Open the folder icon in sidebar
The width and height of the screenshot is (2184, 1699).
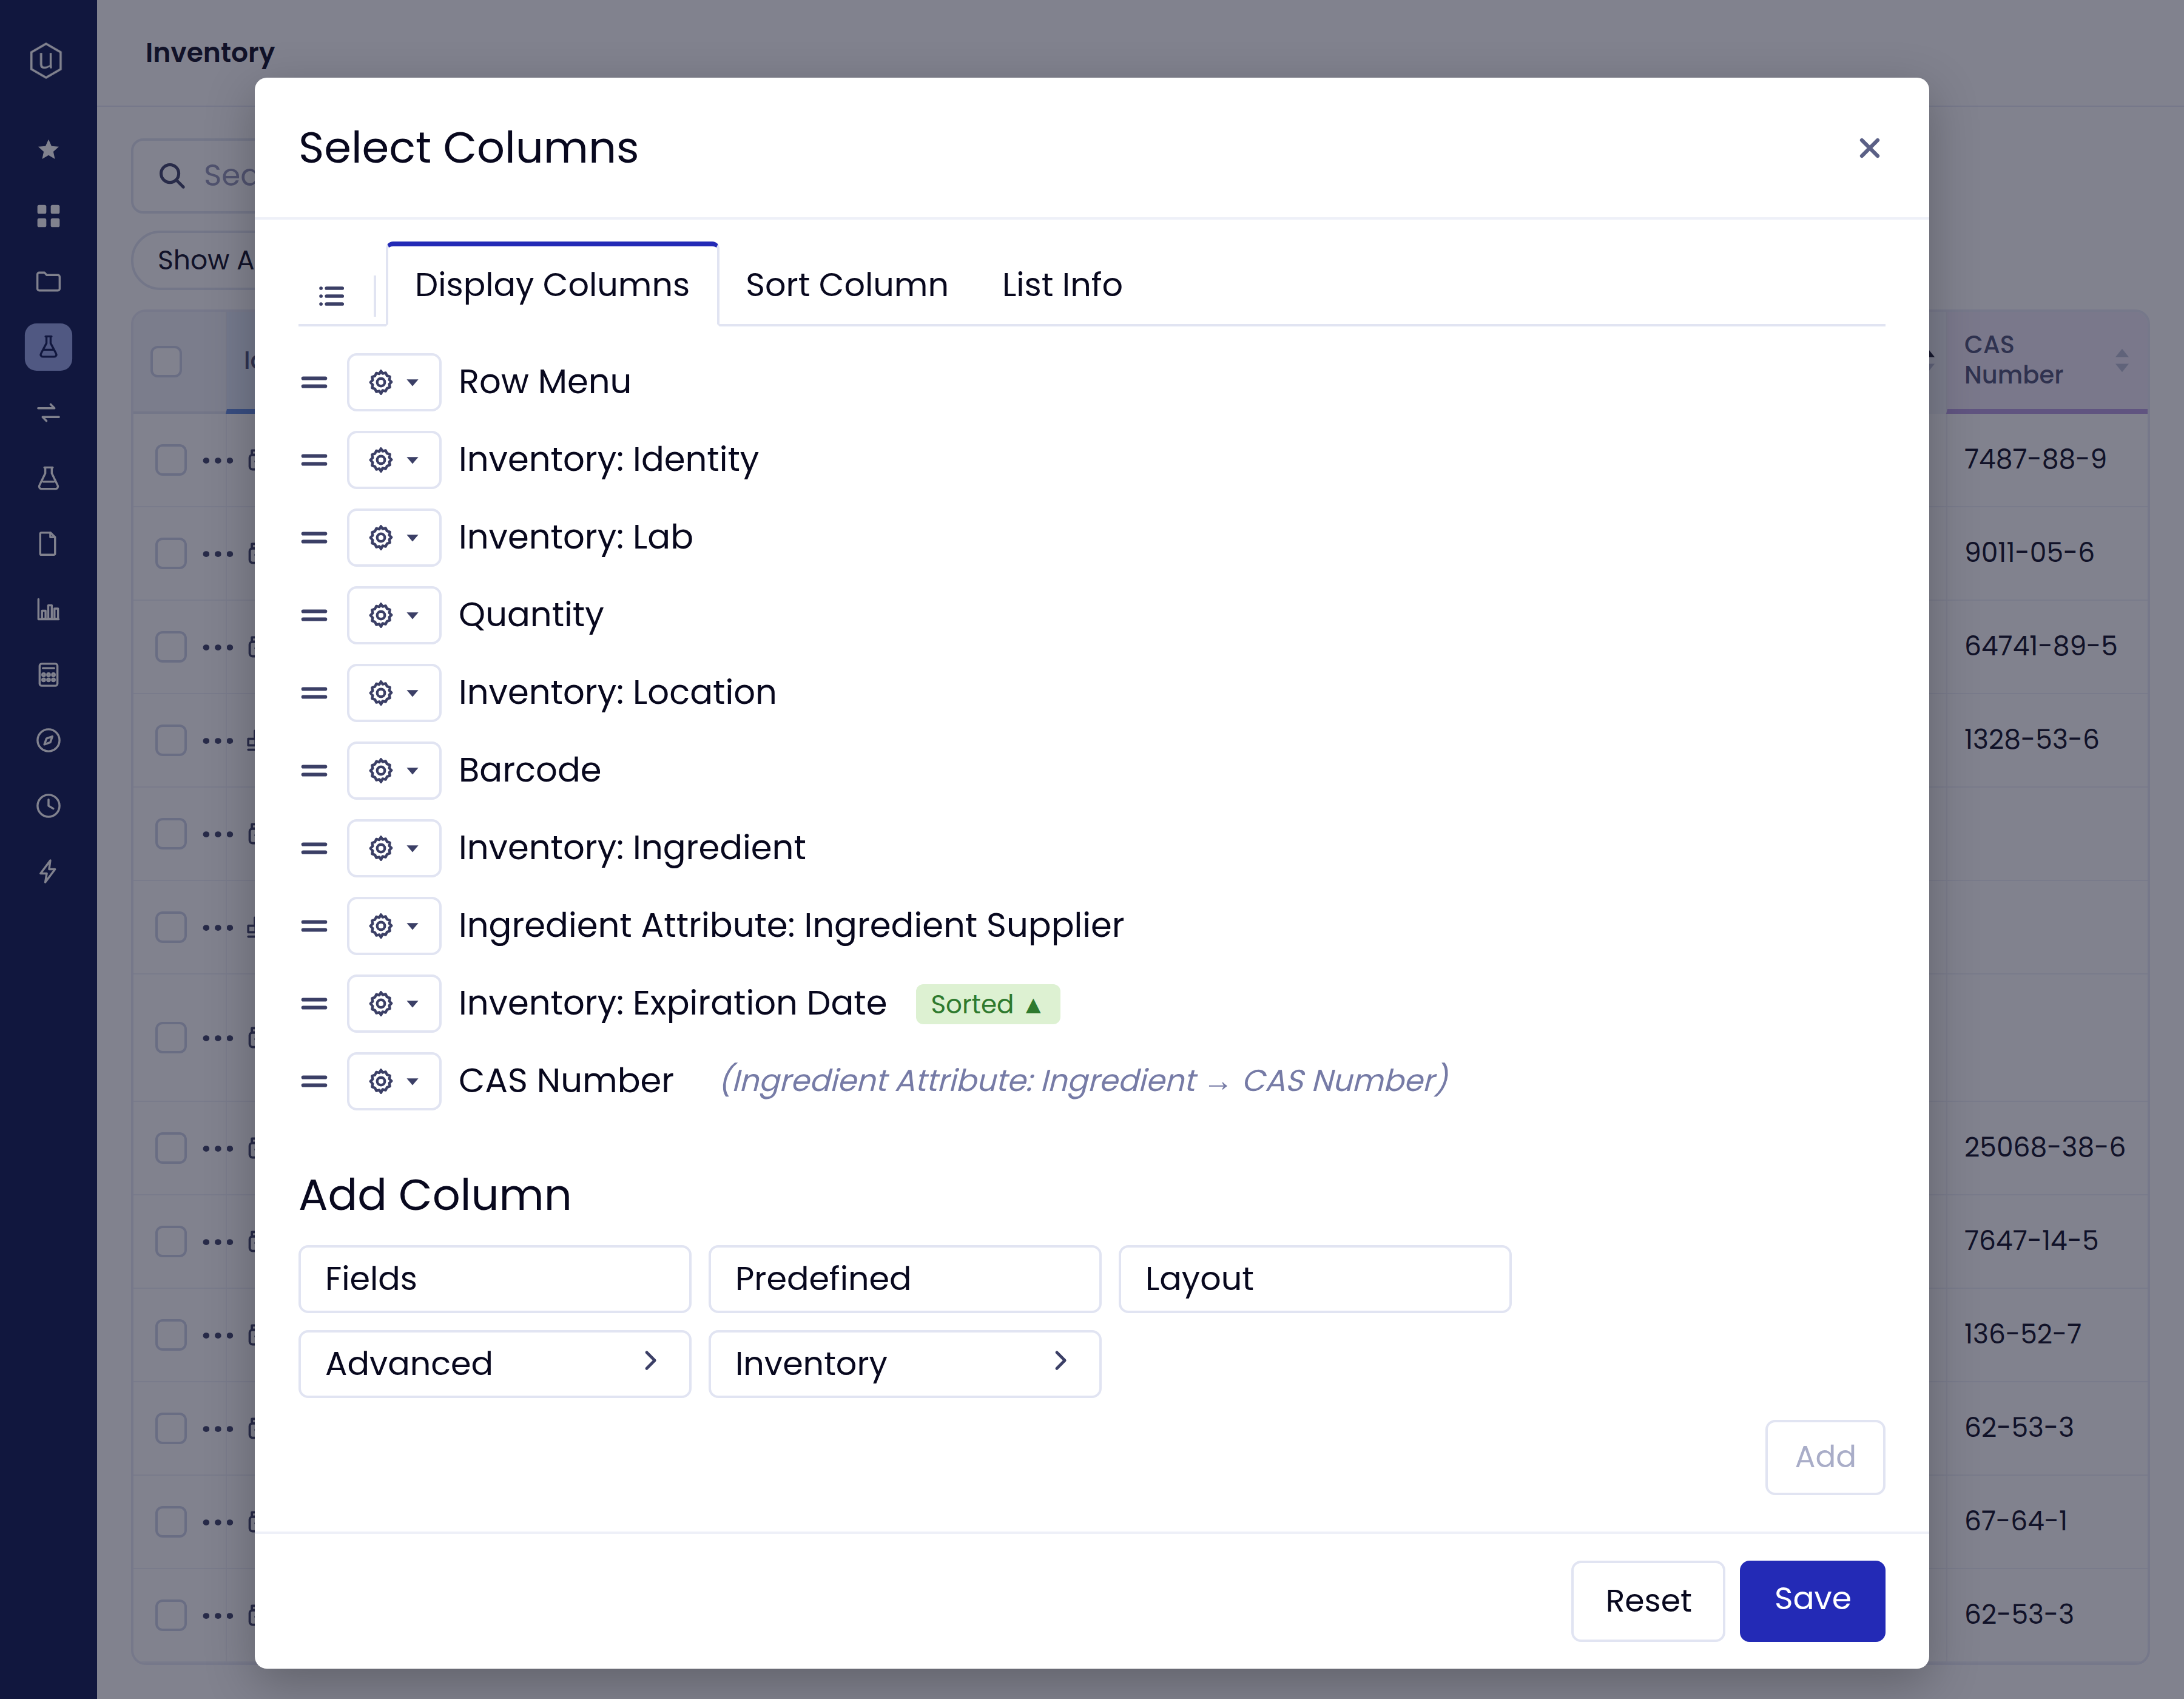[x=48, y=282]
